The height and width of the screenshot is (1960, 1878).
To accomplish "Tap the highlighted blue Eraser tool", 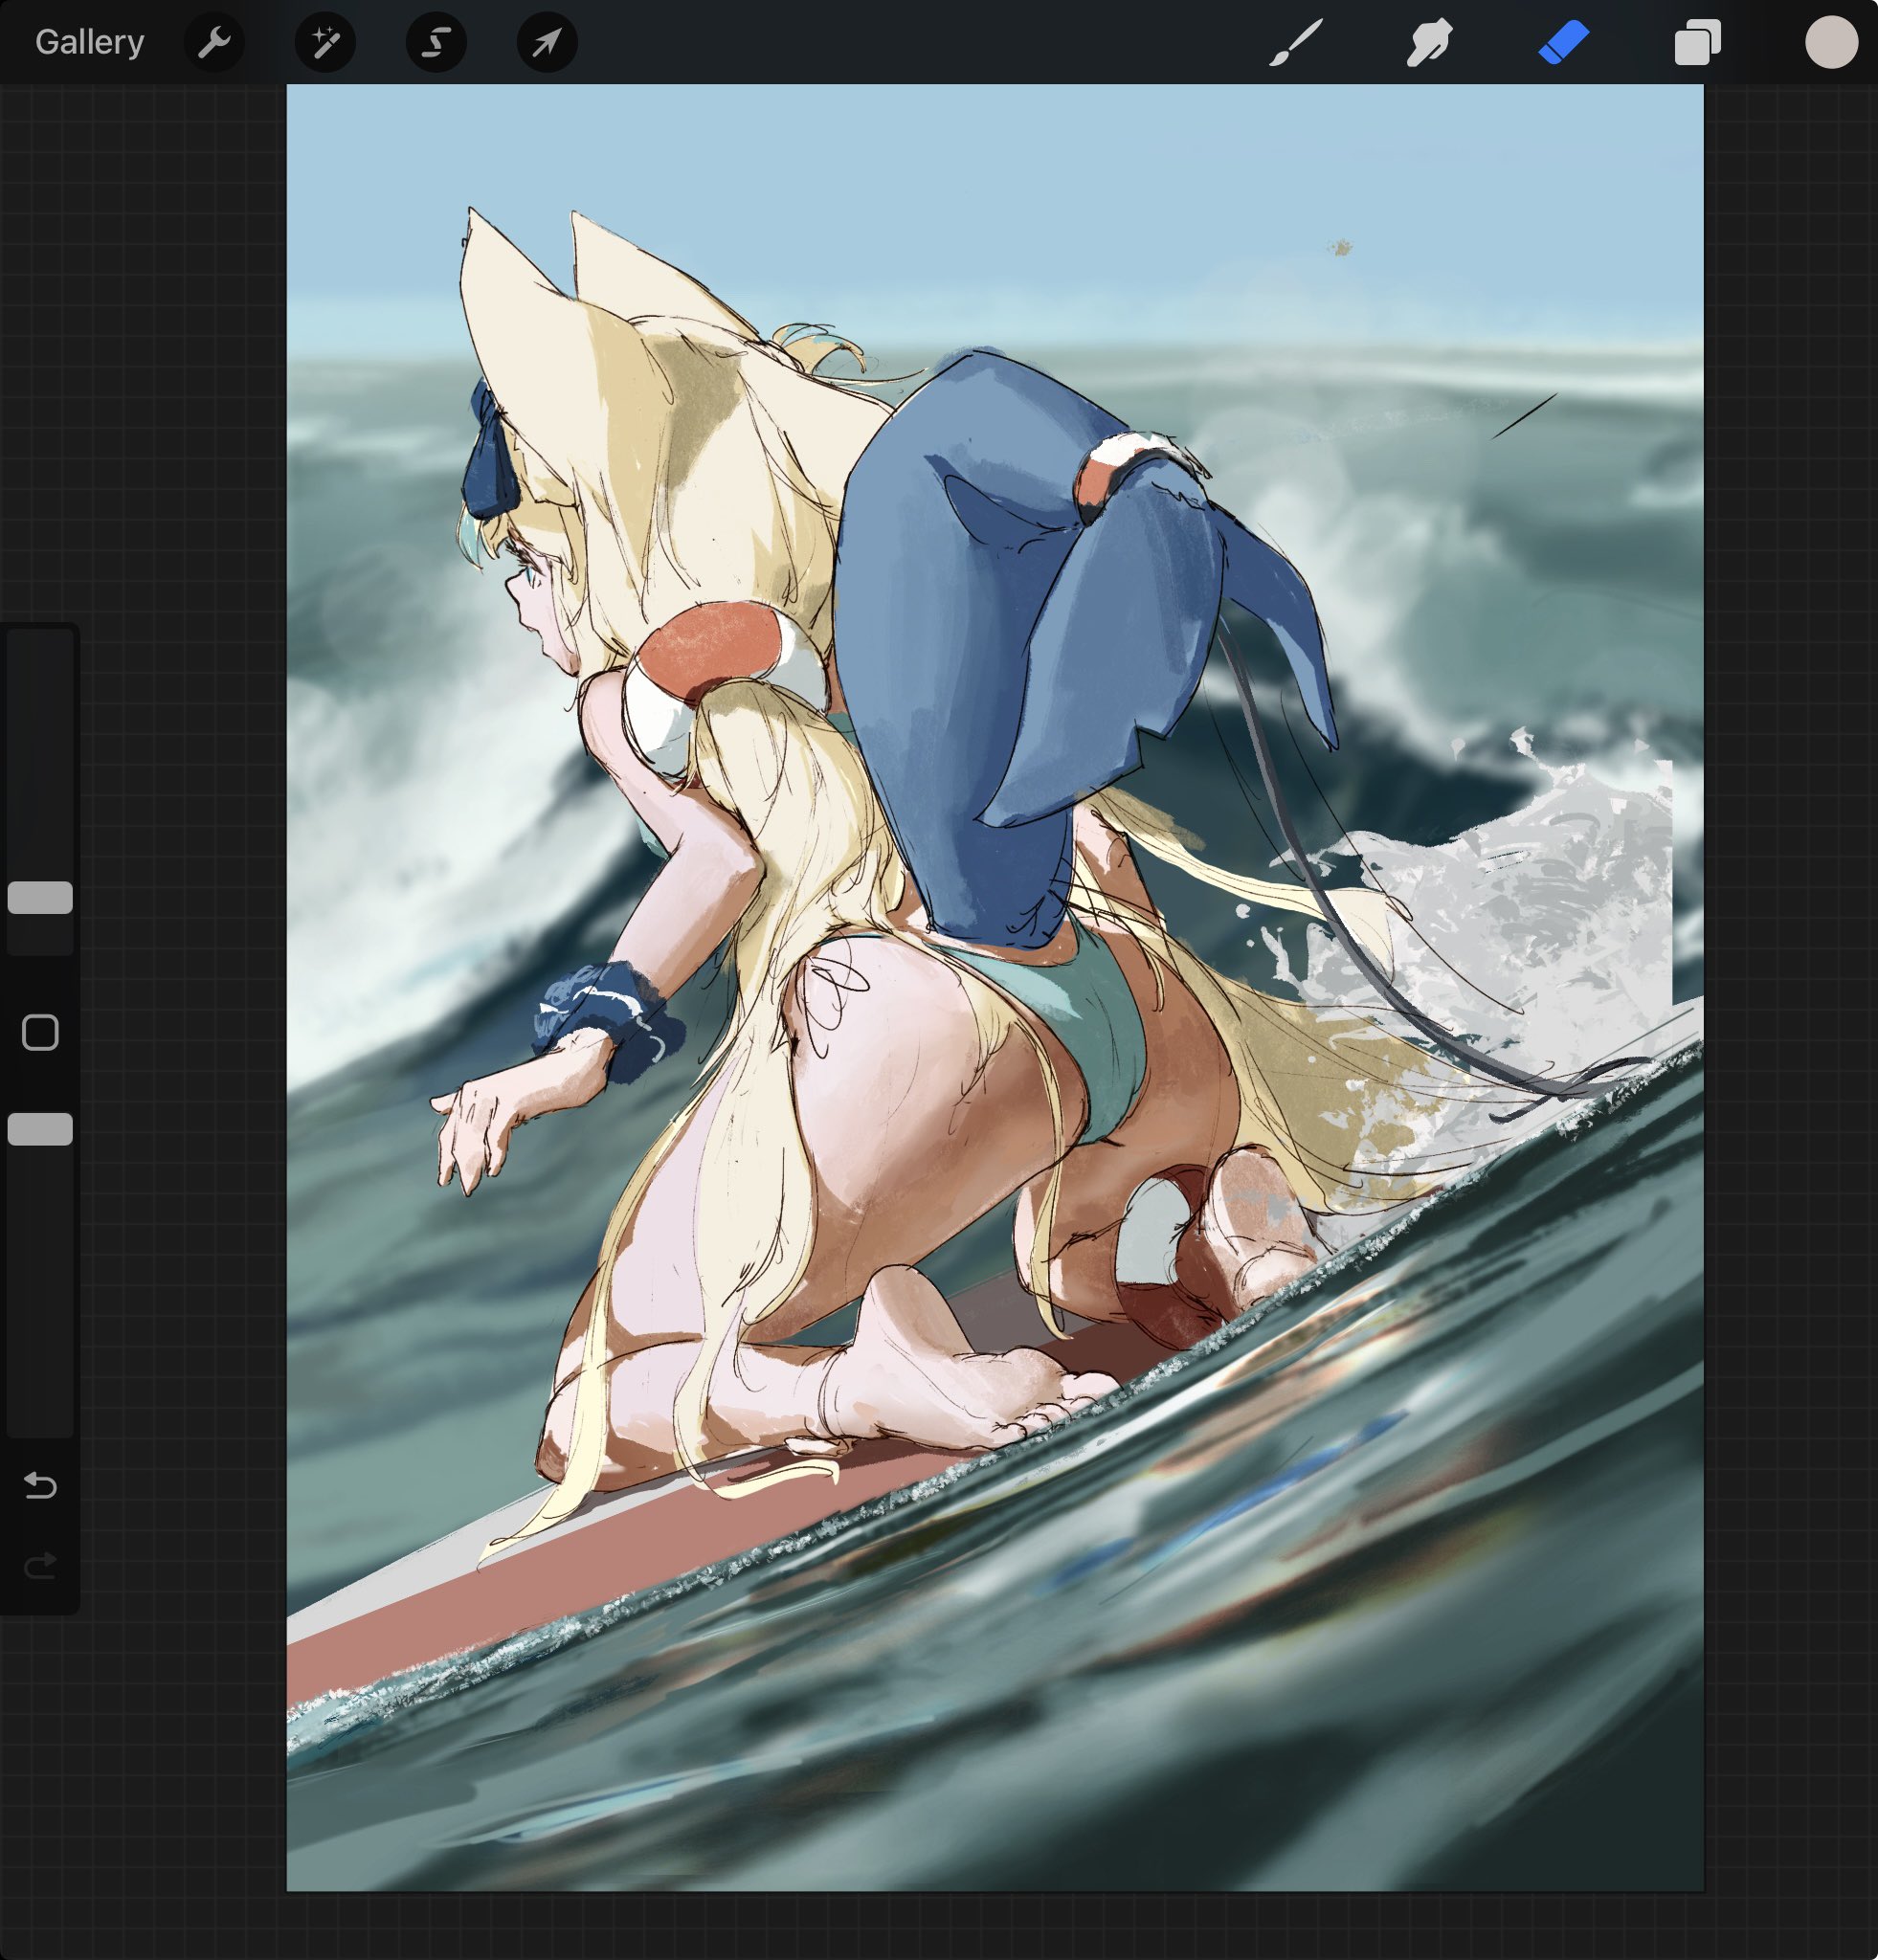I will (1563, 42).
